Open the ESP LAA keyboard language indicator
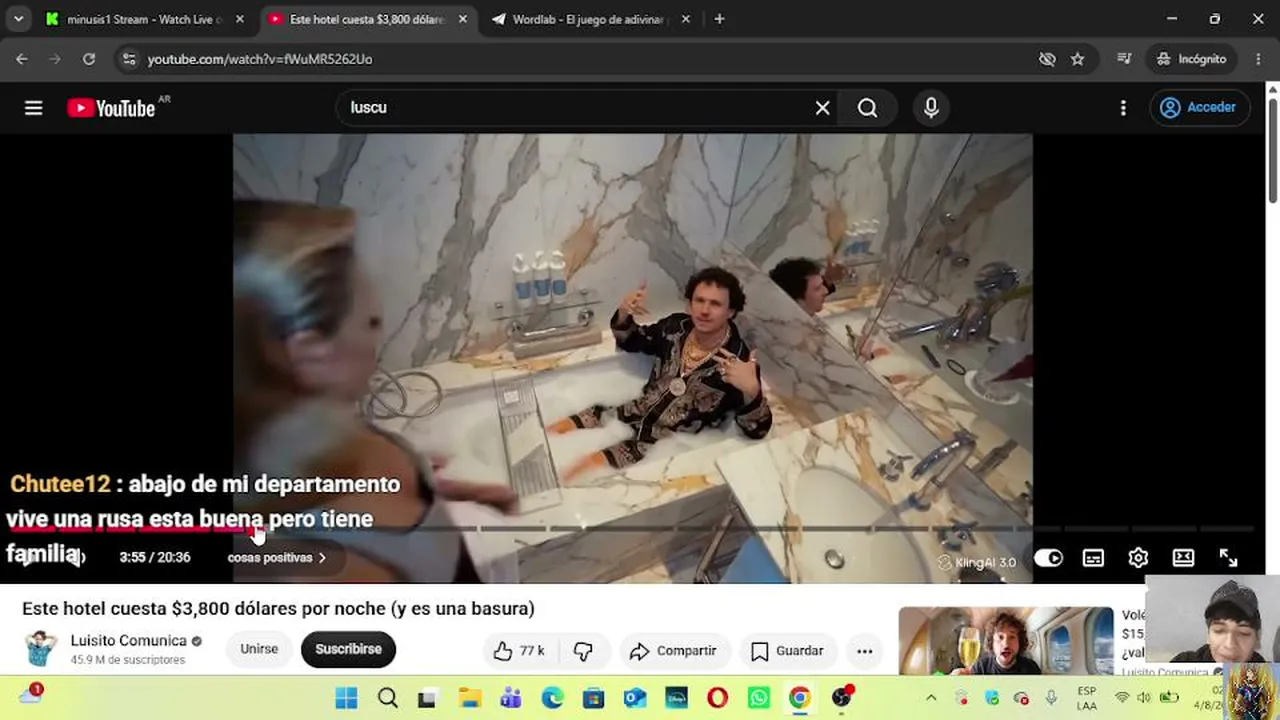The width and height of the screenshot is (1280, 720). (1087, 698)
